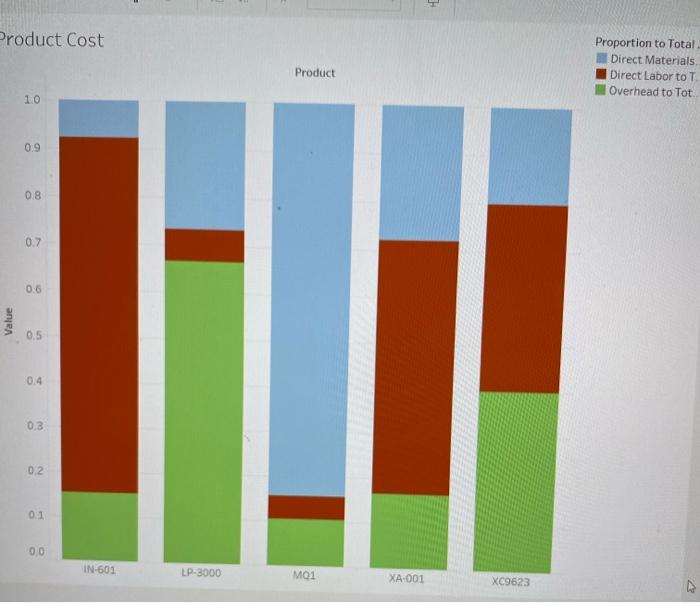Click the '0.6' value axis tick
This screenshot has height=603, width=700.
[34, 289]
